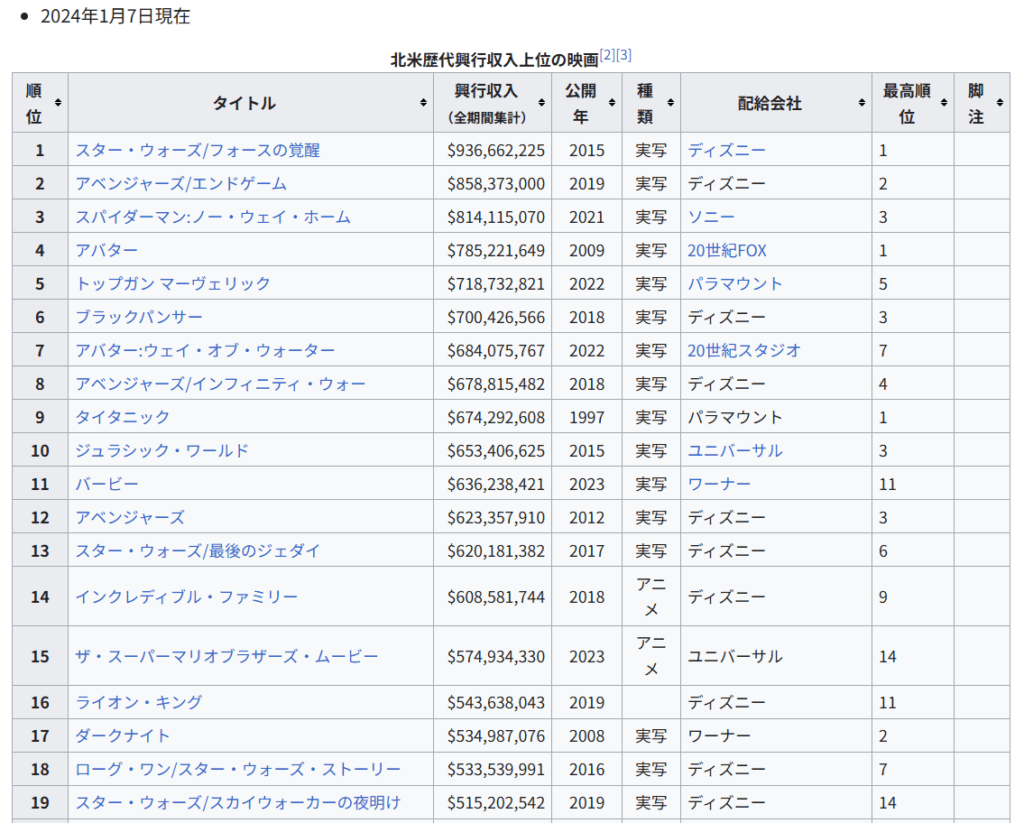Click the $623,357,910 cell

point(496,517)
